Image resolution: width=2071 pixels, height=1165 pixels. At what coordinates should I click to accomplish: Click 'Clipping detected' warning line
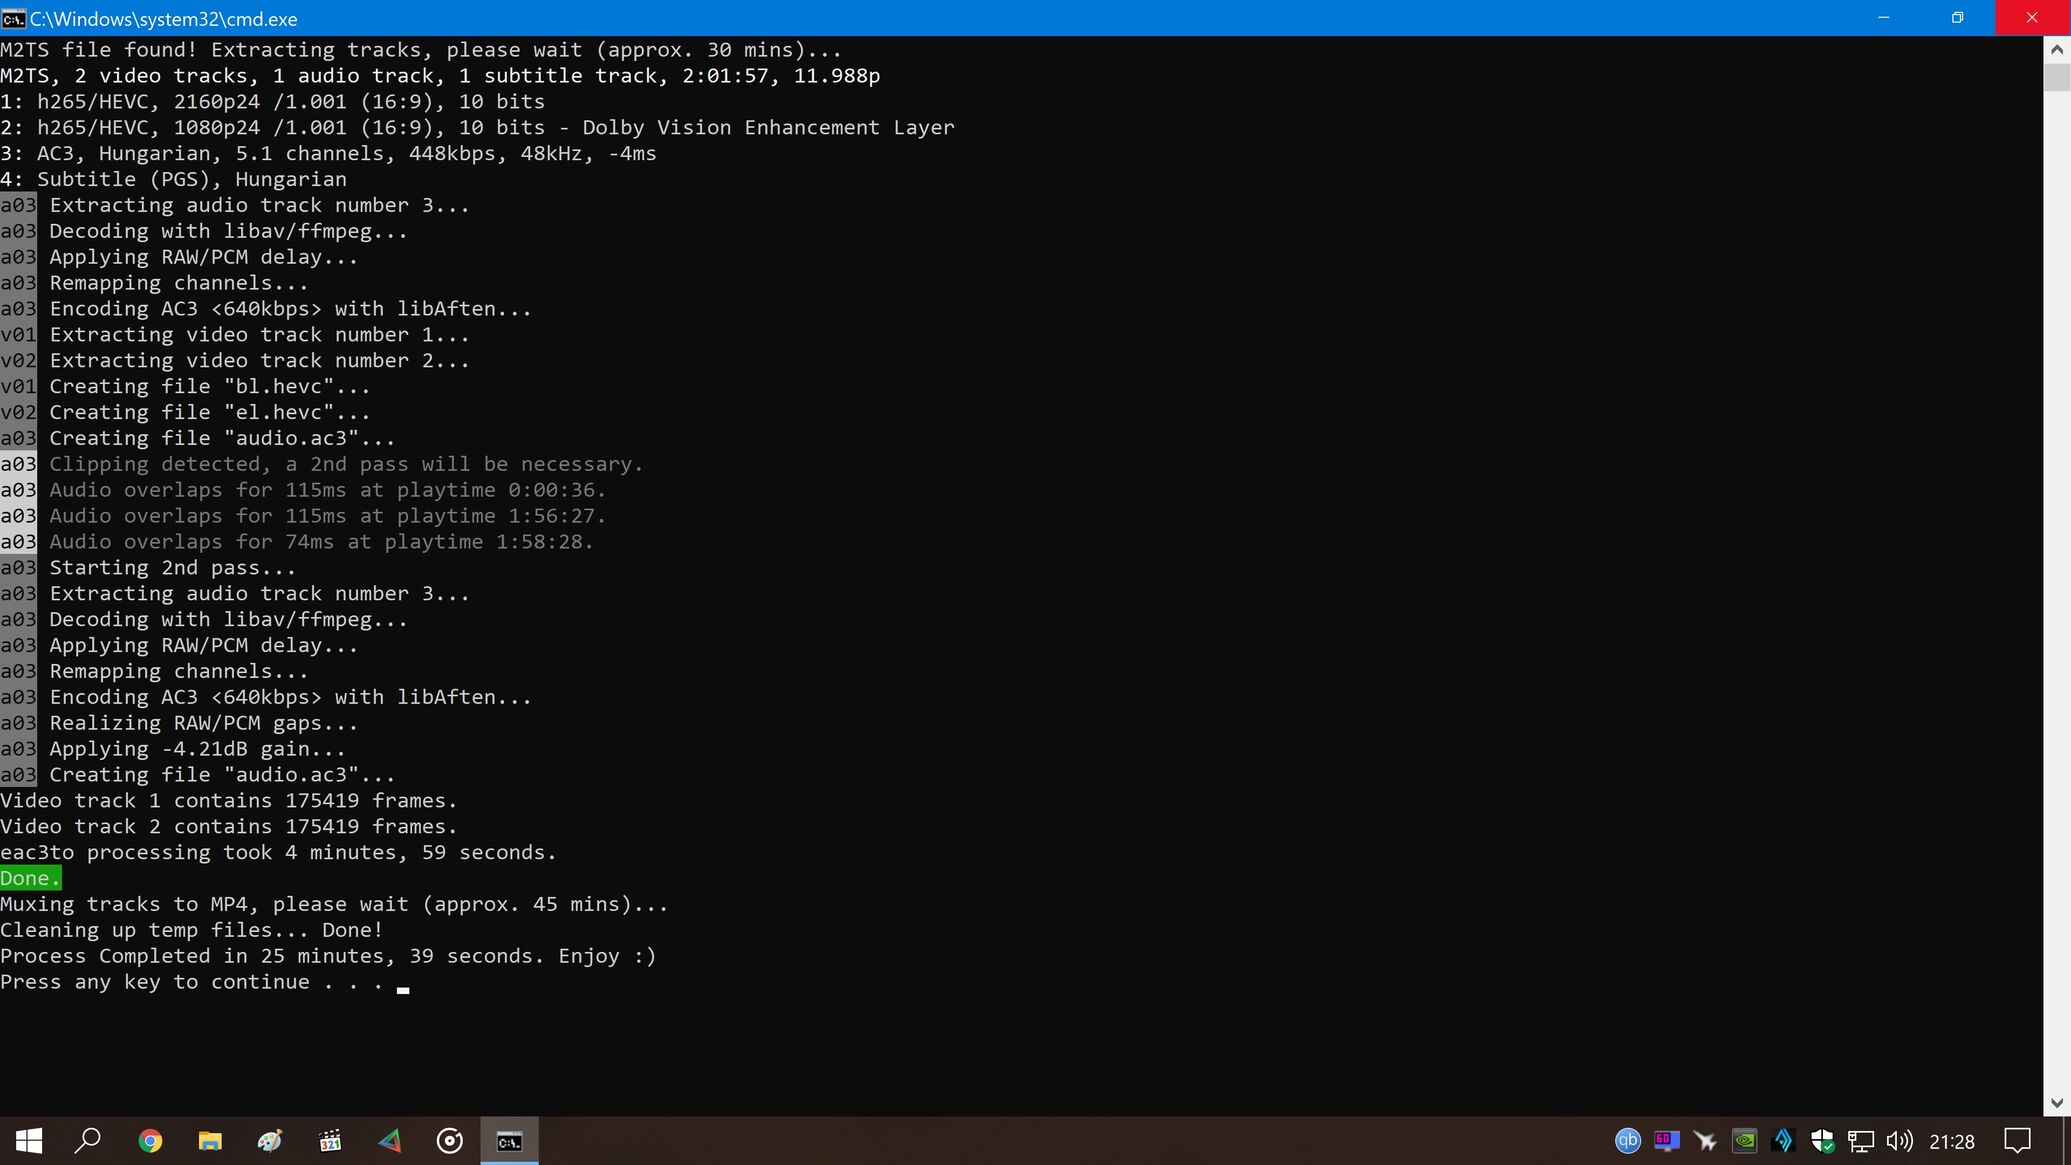pyautogui.click(x=346, y=464)
